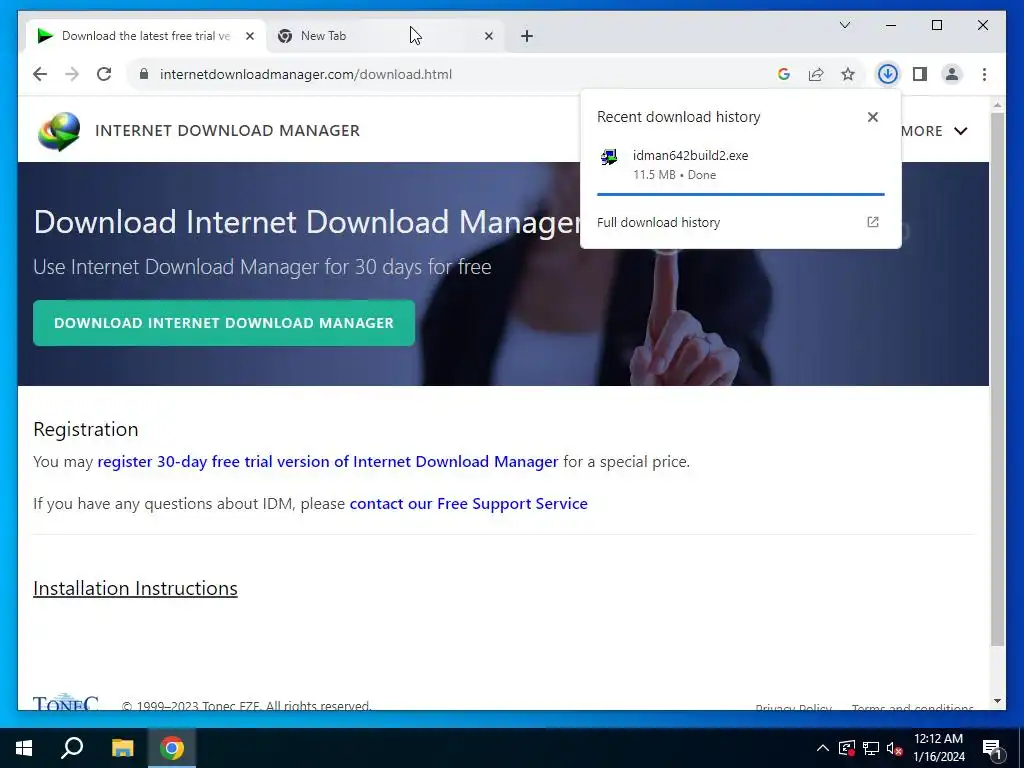Click the Full download history text
This screenshot has height=768, width=1024.
tap(658, 222)
